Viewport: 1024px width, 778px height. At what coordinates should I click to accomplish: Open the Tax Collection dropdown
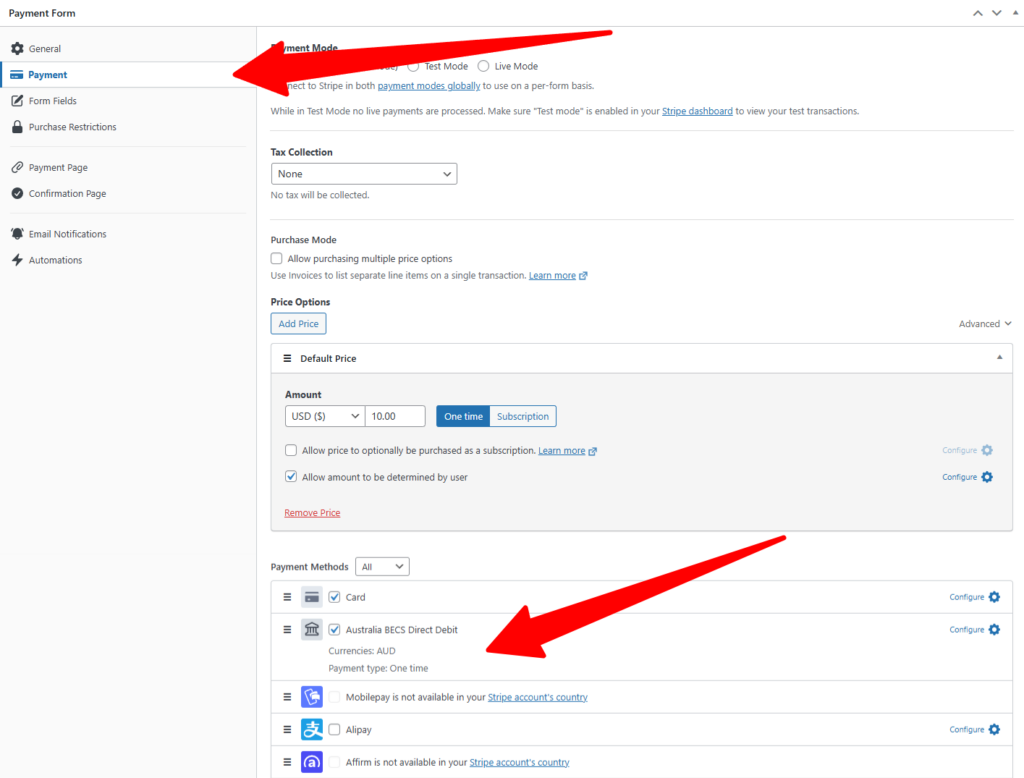[364, 174]
